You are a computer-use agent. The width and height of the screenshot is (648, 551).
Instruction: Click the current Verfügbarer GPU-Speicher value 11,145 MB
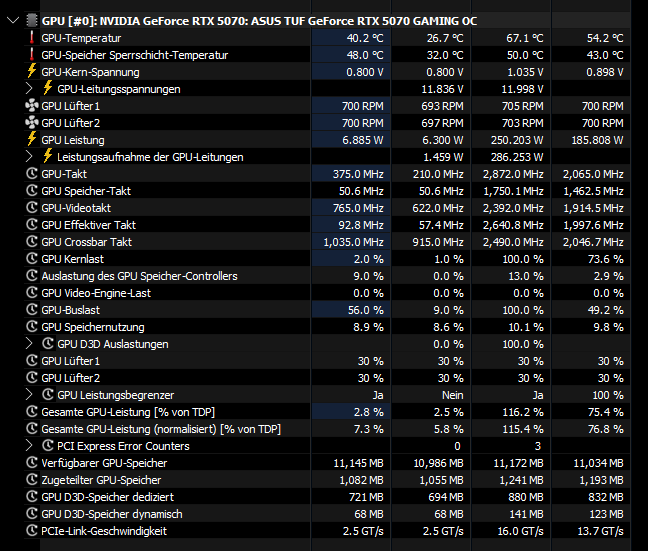[x=358, y=463]
